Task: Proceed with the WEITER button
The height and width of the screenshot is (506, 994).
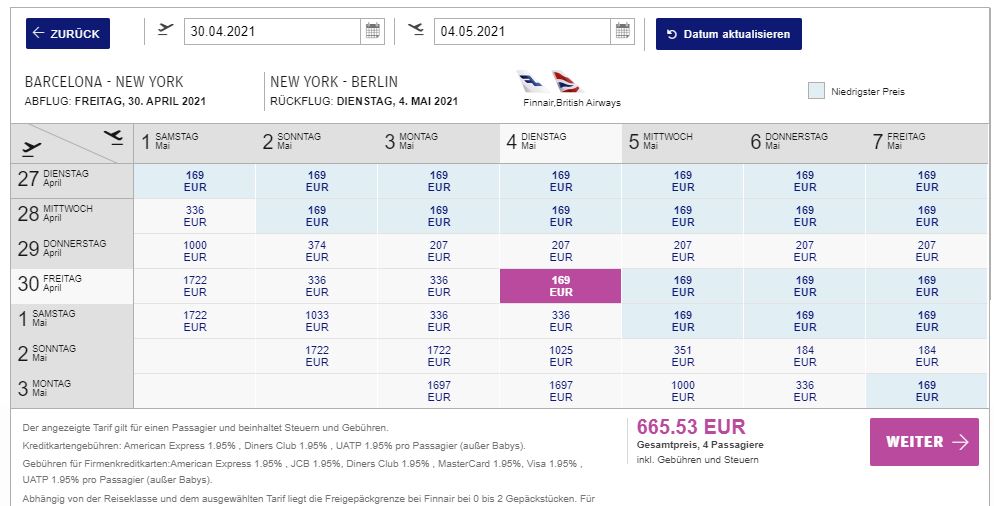Action: coord(924,442)
